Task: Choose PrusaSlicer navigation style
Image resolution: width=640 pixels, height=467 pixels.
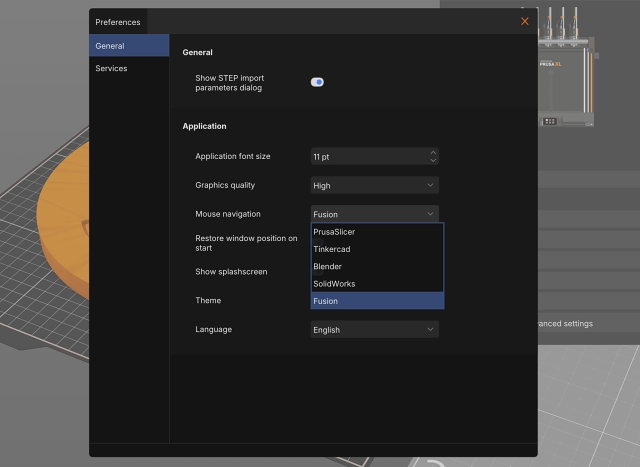Action: click(377, 232)
